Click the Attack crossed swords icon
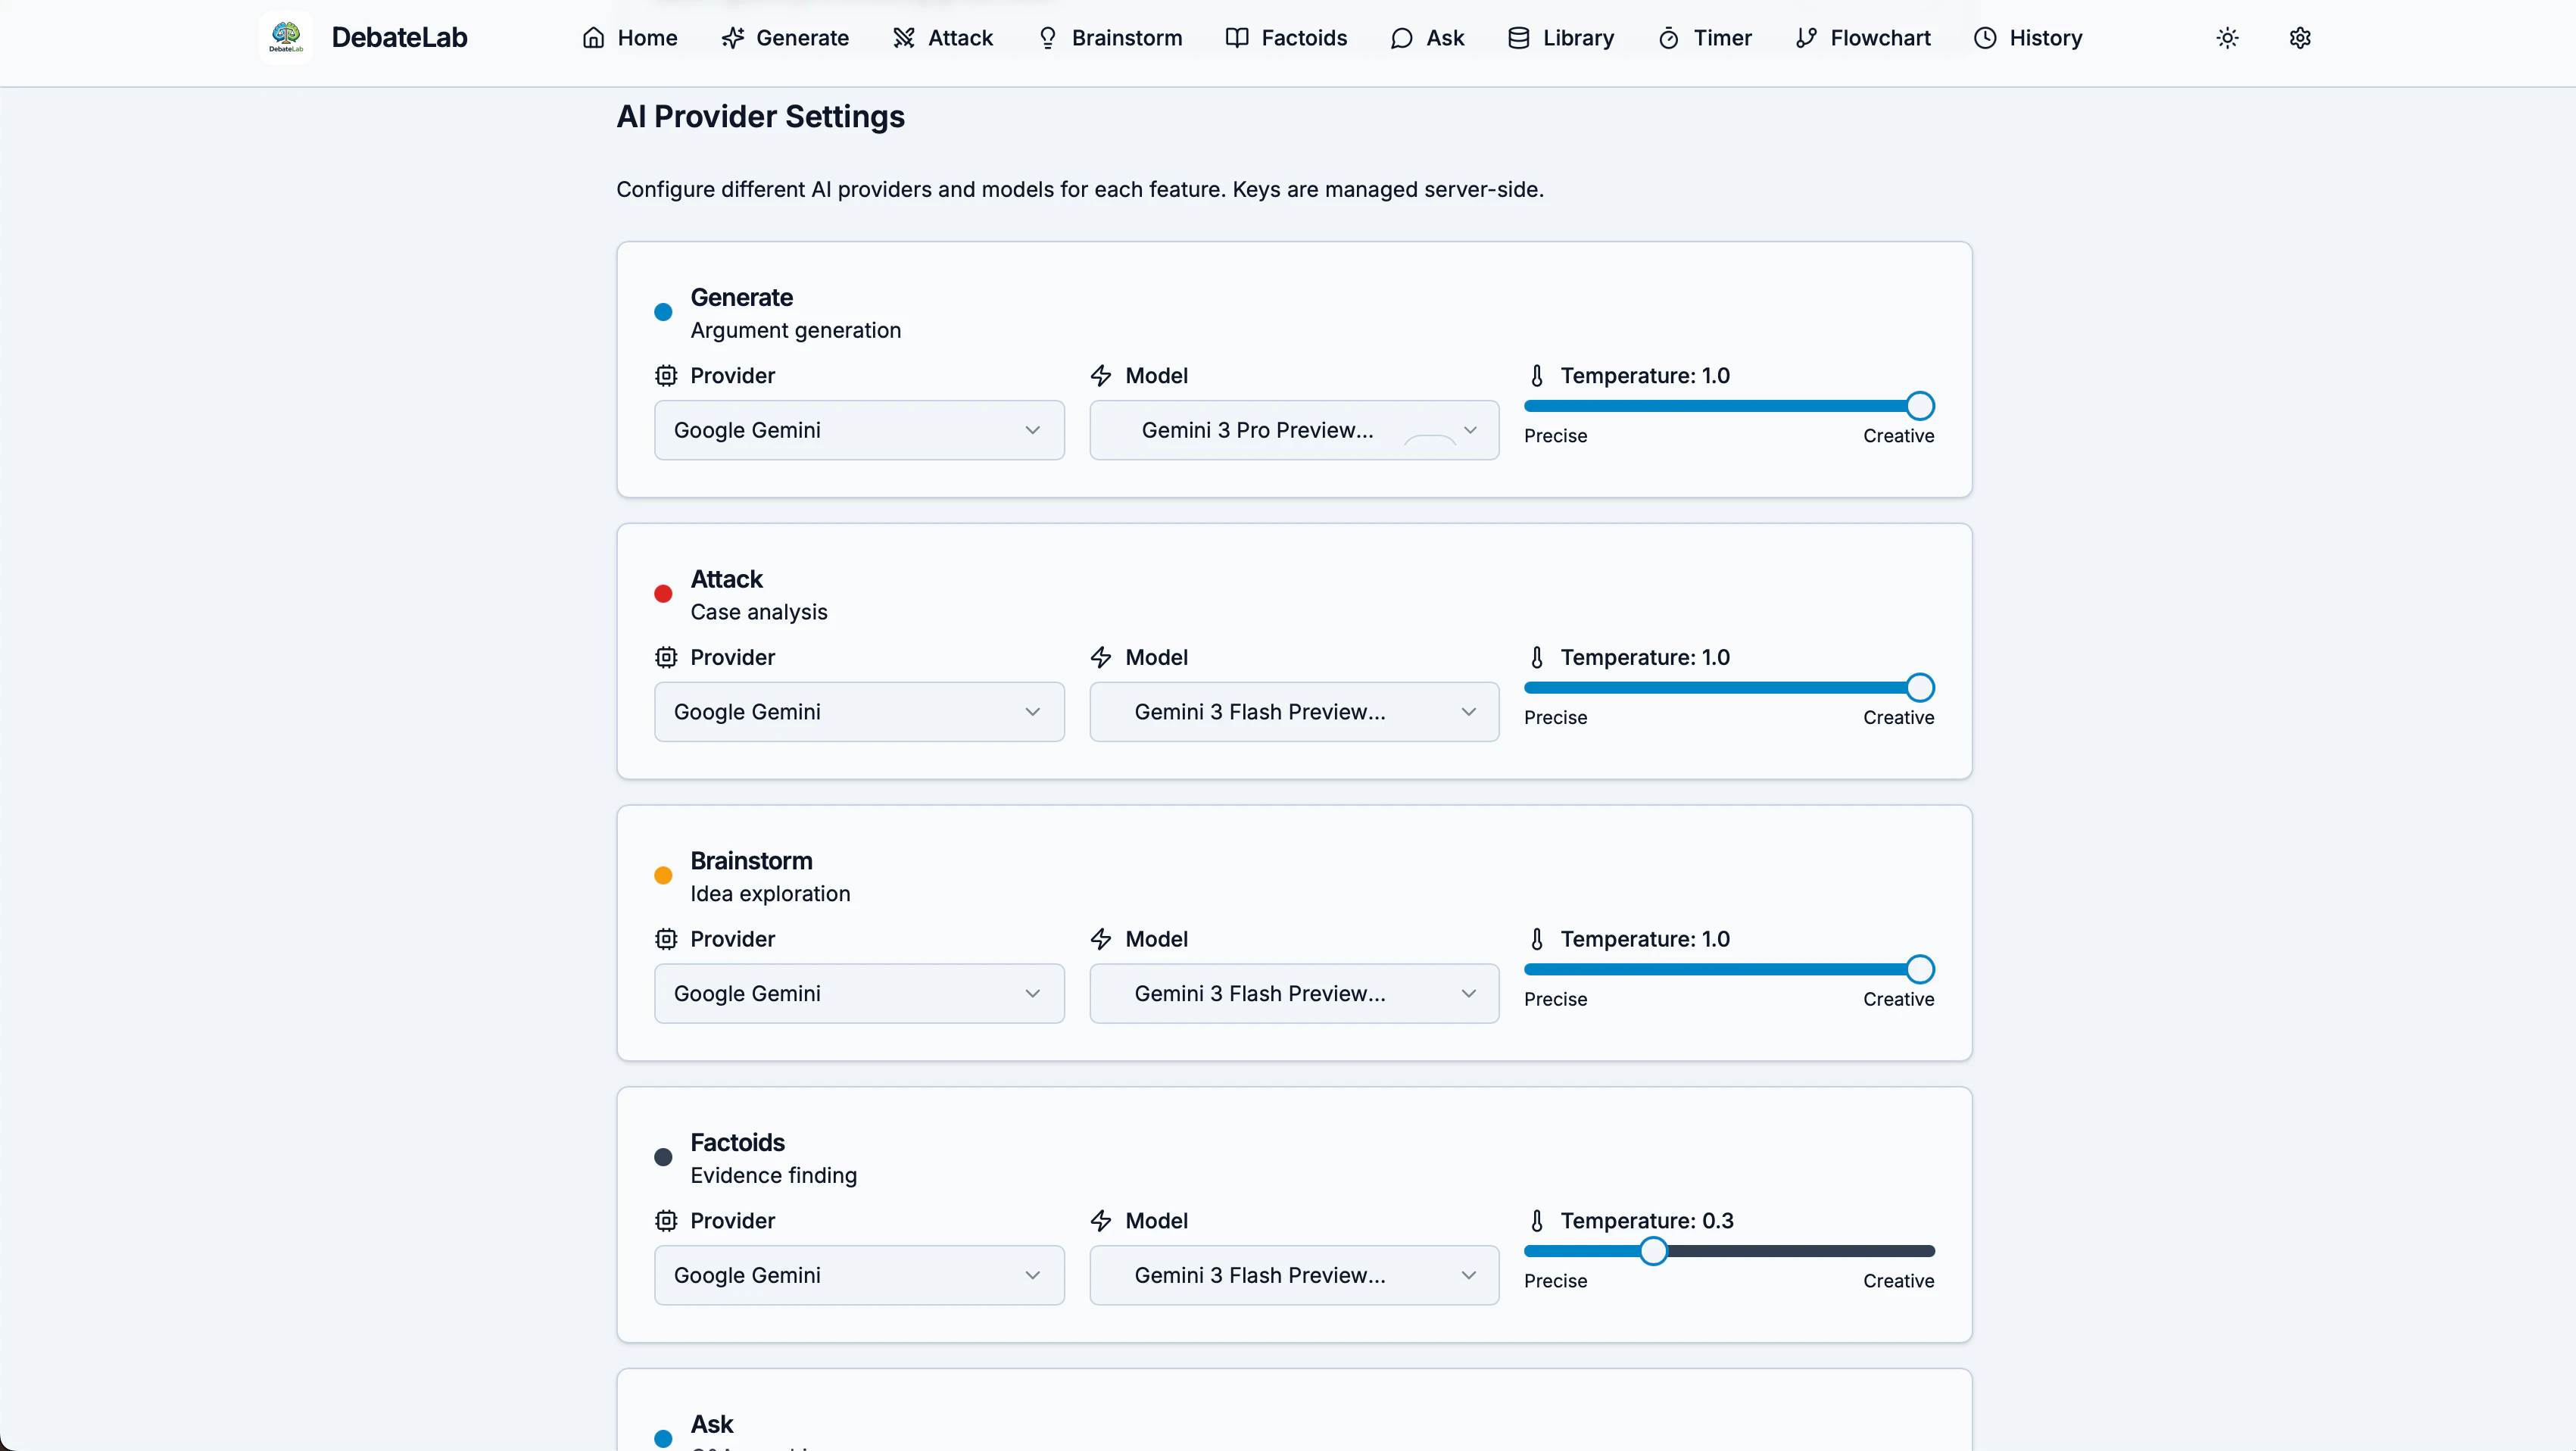Screen dimensions: 2576x1451 [904, 38]
